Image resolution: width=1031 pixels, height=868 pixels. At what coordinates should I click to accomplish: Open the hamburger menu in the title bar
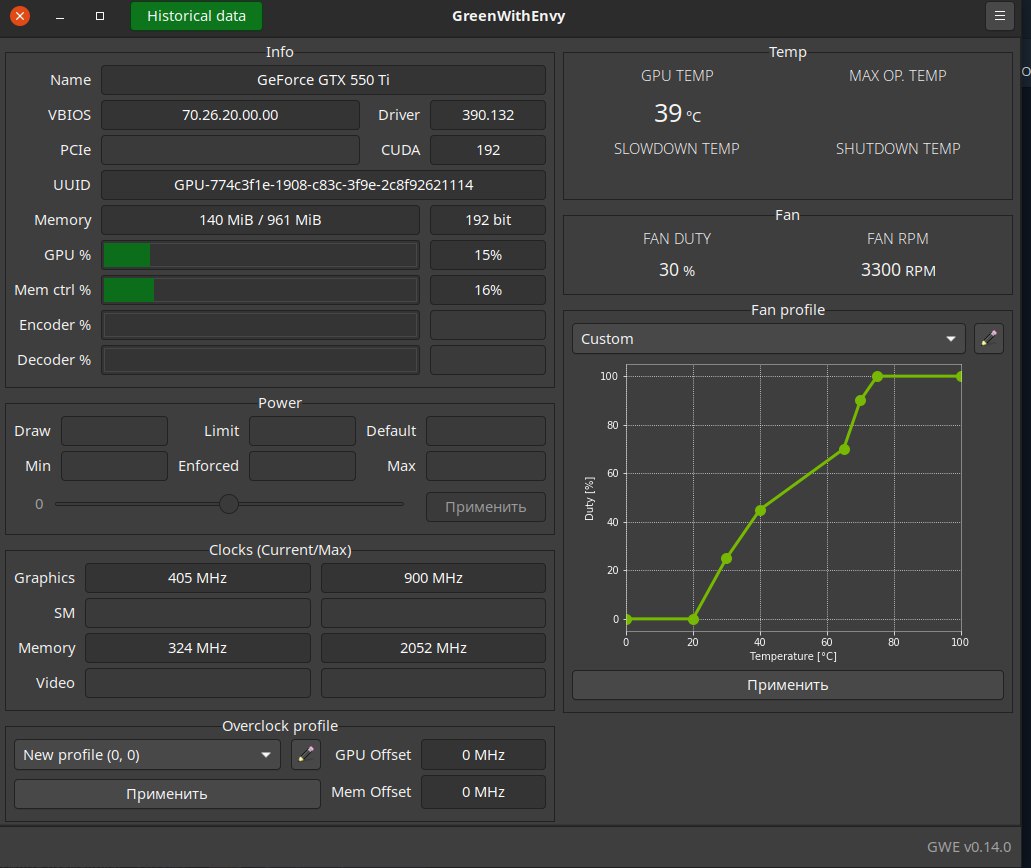999,16
